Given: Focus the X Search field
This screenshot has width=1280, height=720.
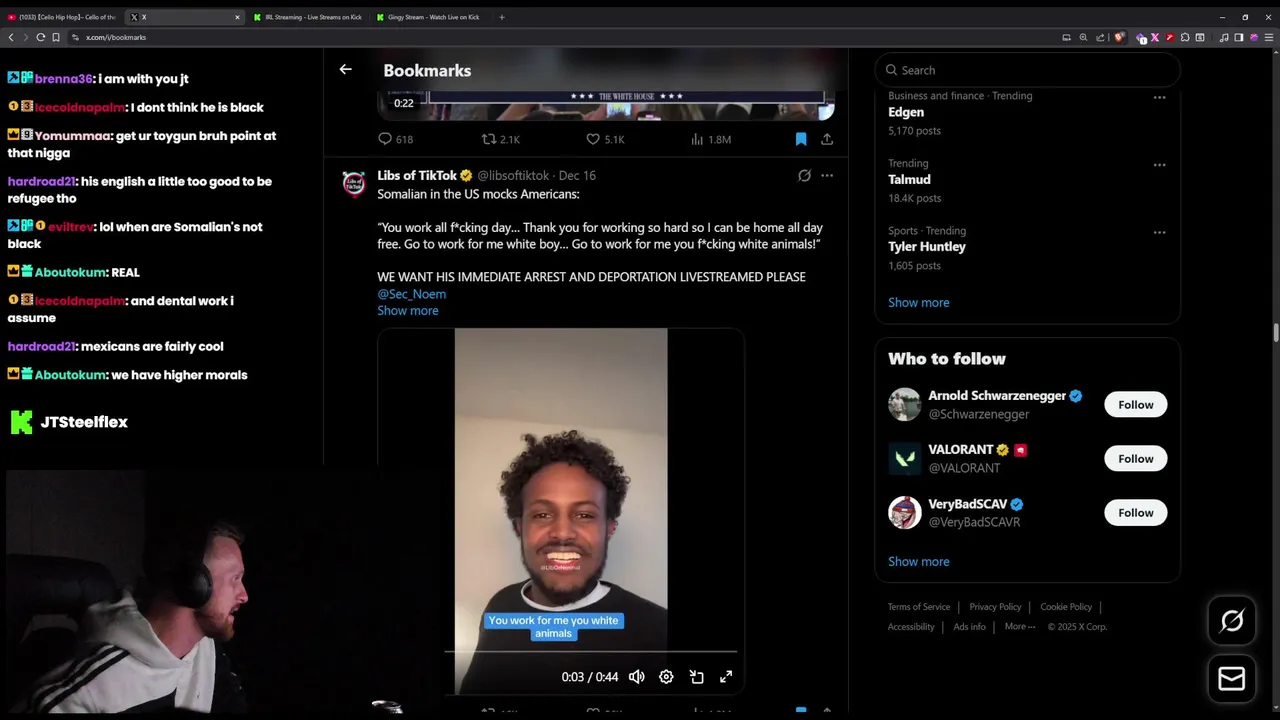Looking at the screenshot, I should [1027, 70].
